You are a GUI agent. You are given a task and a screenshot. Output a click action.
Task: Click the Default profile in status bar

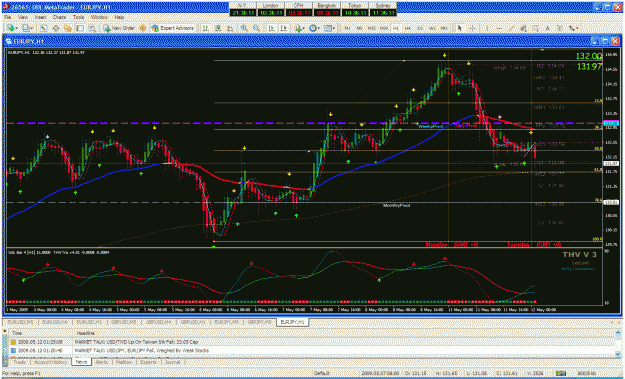point(321,374)
